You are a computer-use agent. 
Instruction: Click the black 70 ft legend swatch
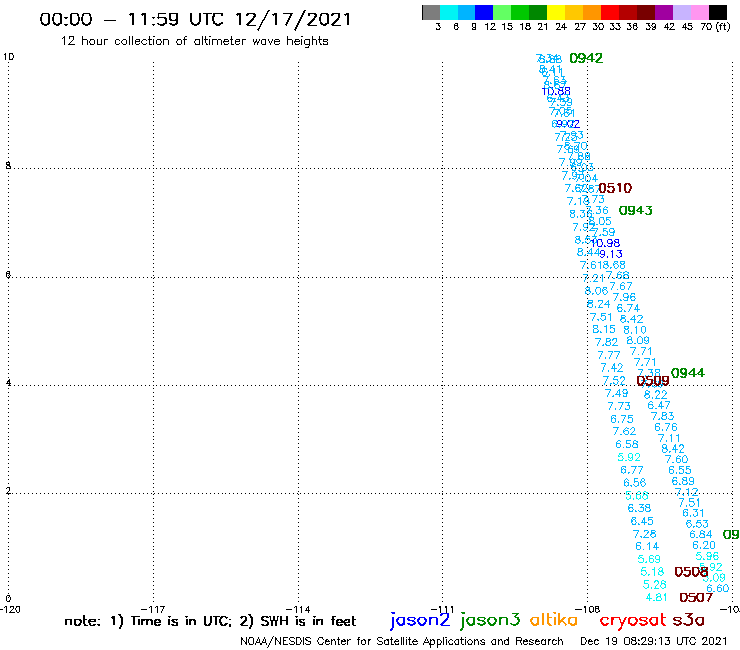point(717,12)
